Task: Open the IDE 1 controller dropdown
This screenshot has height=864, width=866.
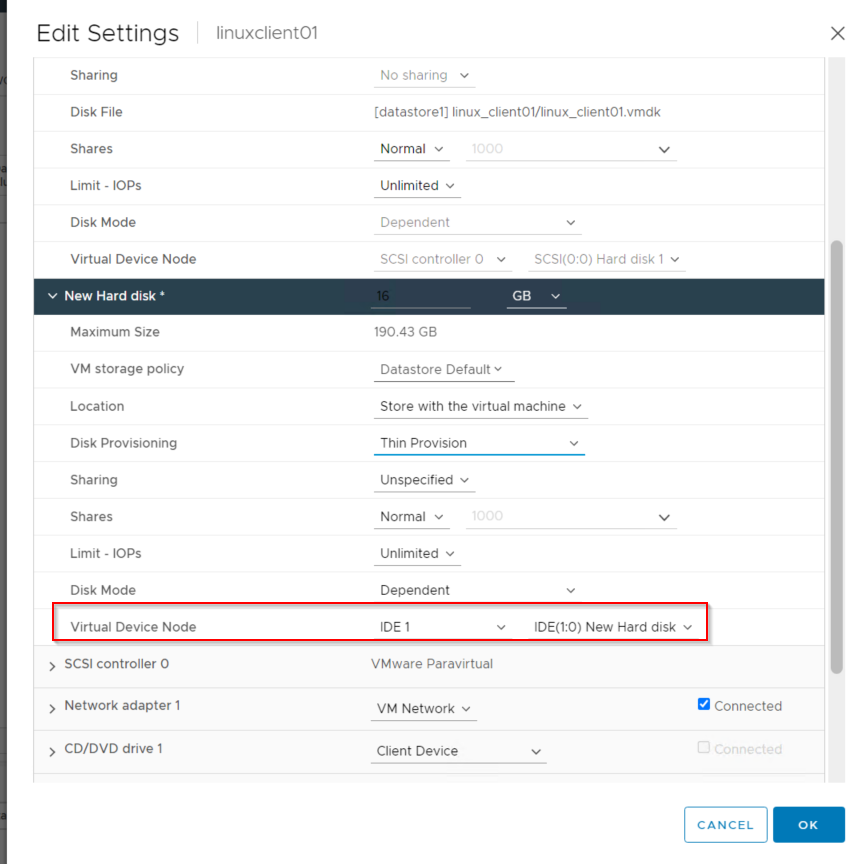Action: pyautogui.click(x=443, y=627)
